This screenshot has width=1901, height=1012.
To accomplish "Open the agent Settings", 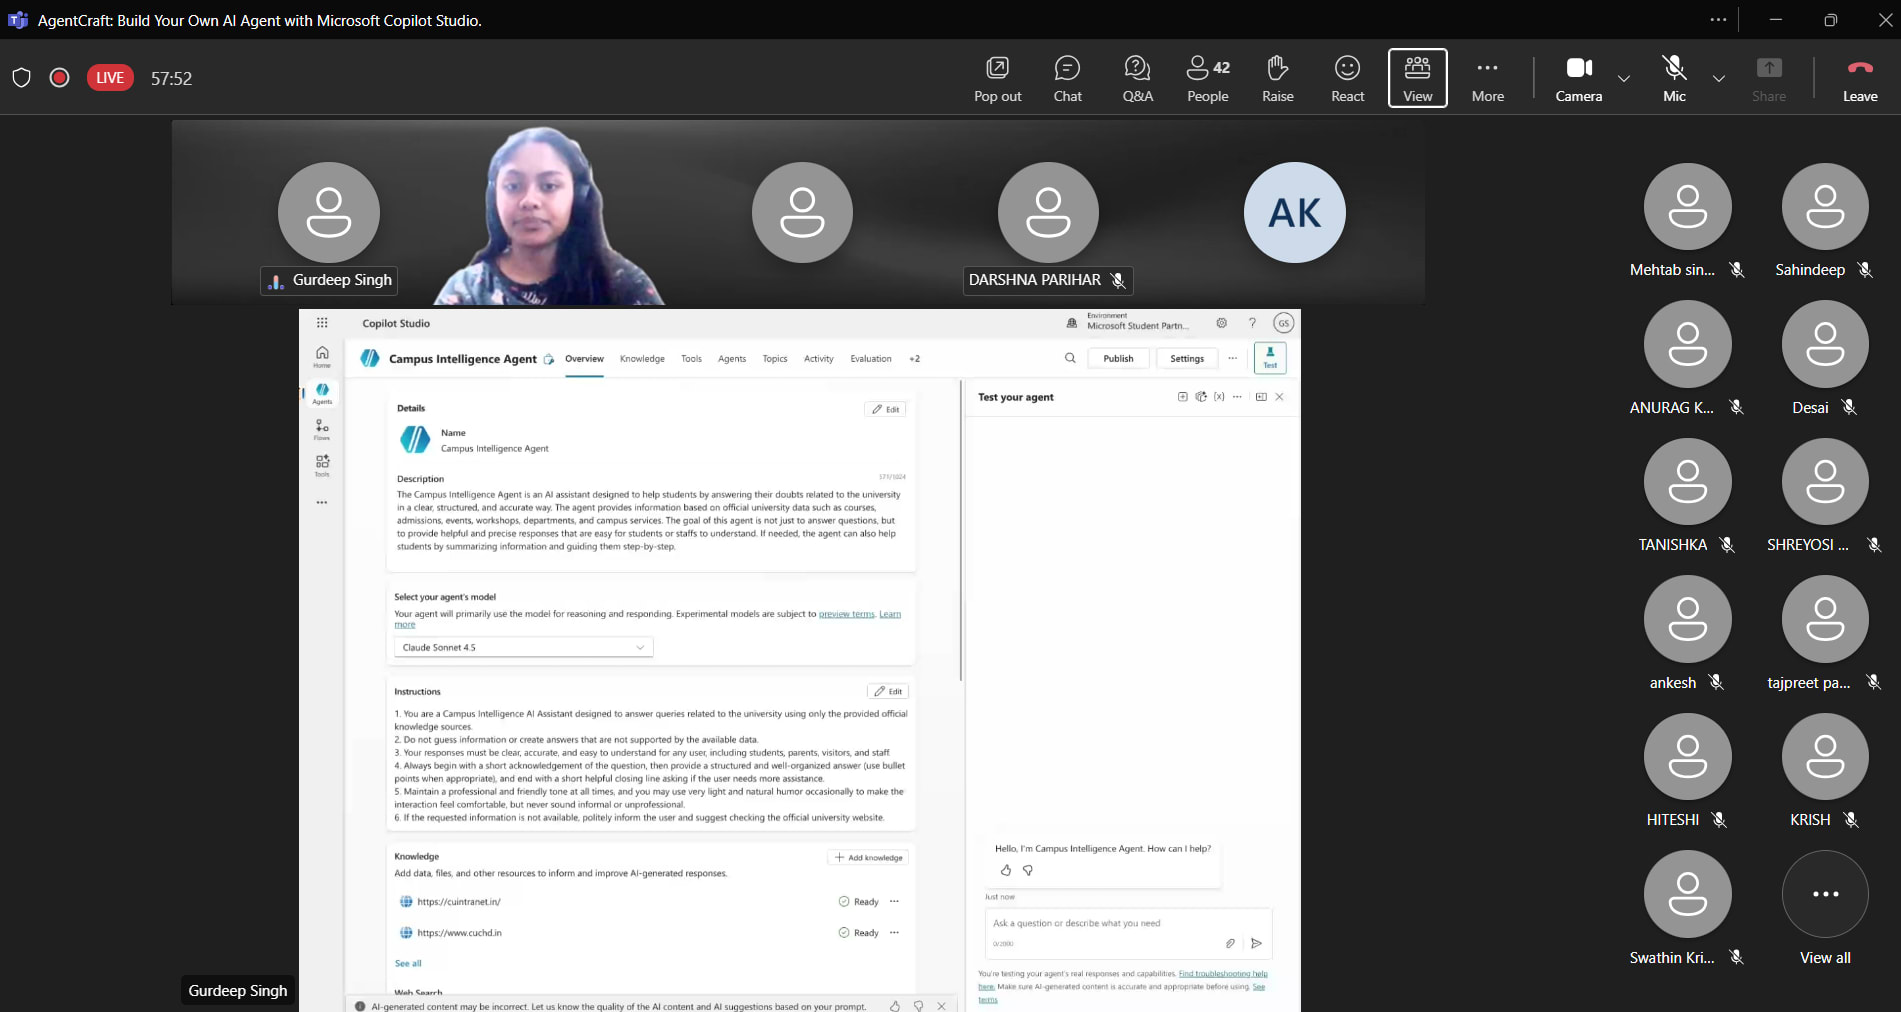I will [1187, 359].
